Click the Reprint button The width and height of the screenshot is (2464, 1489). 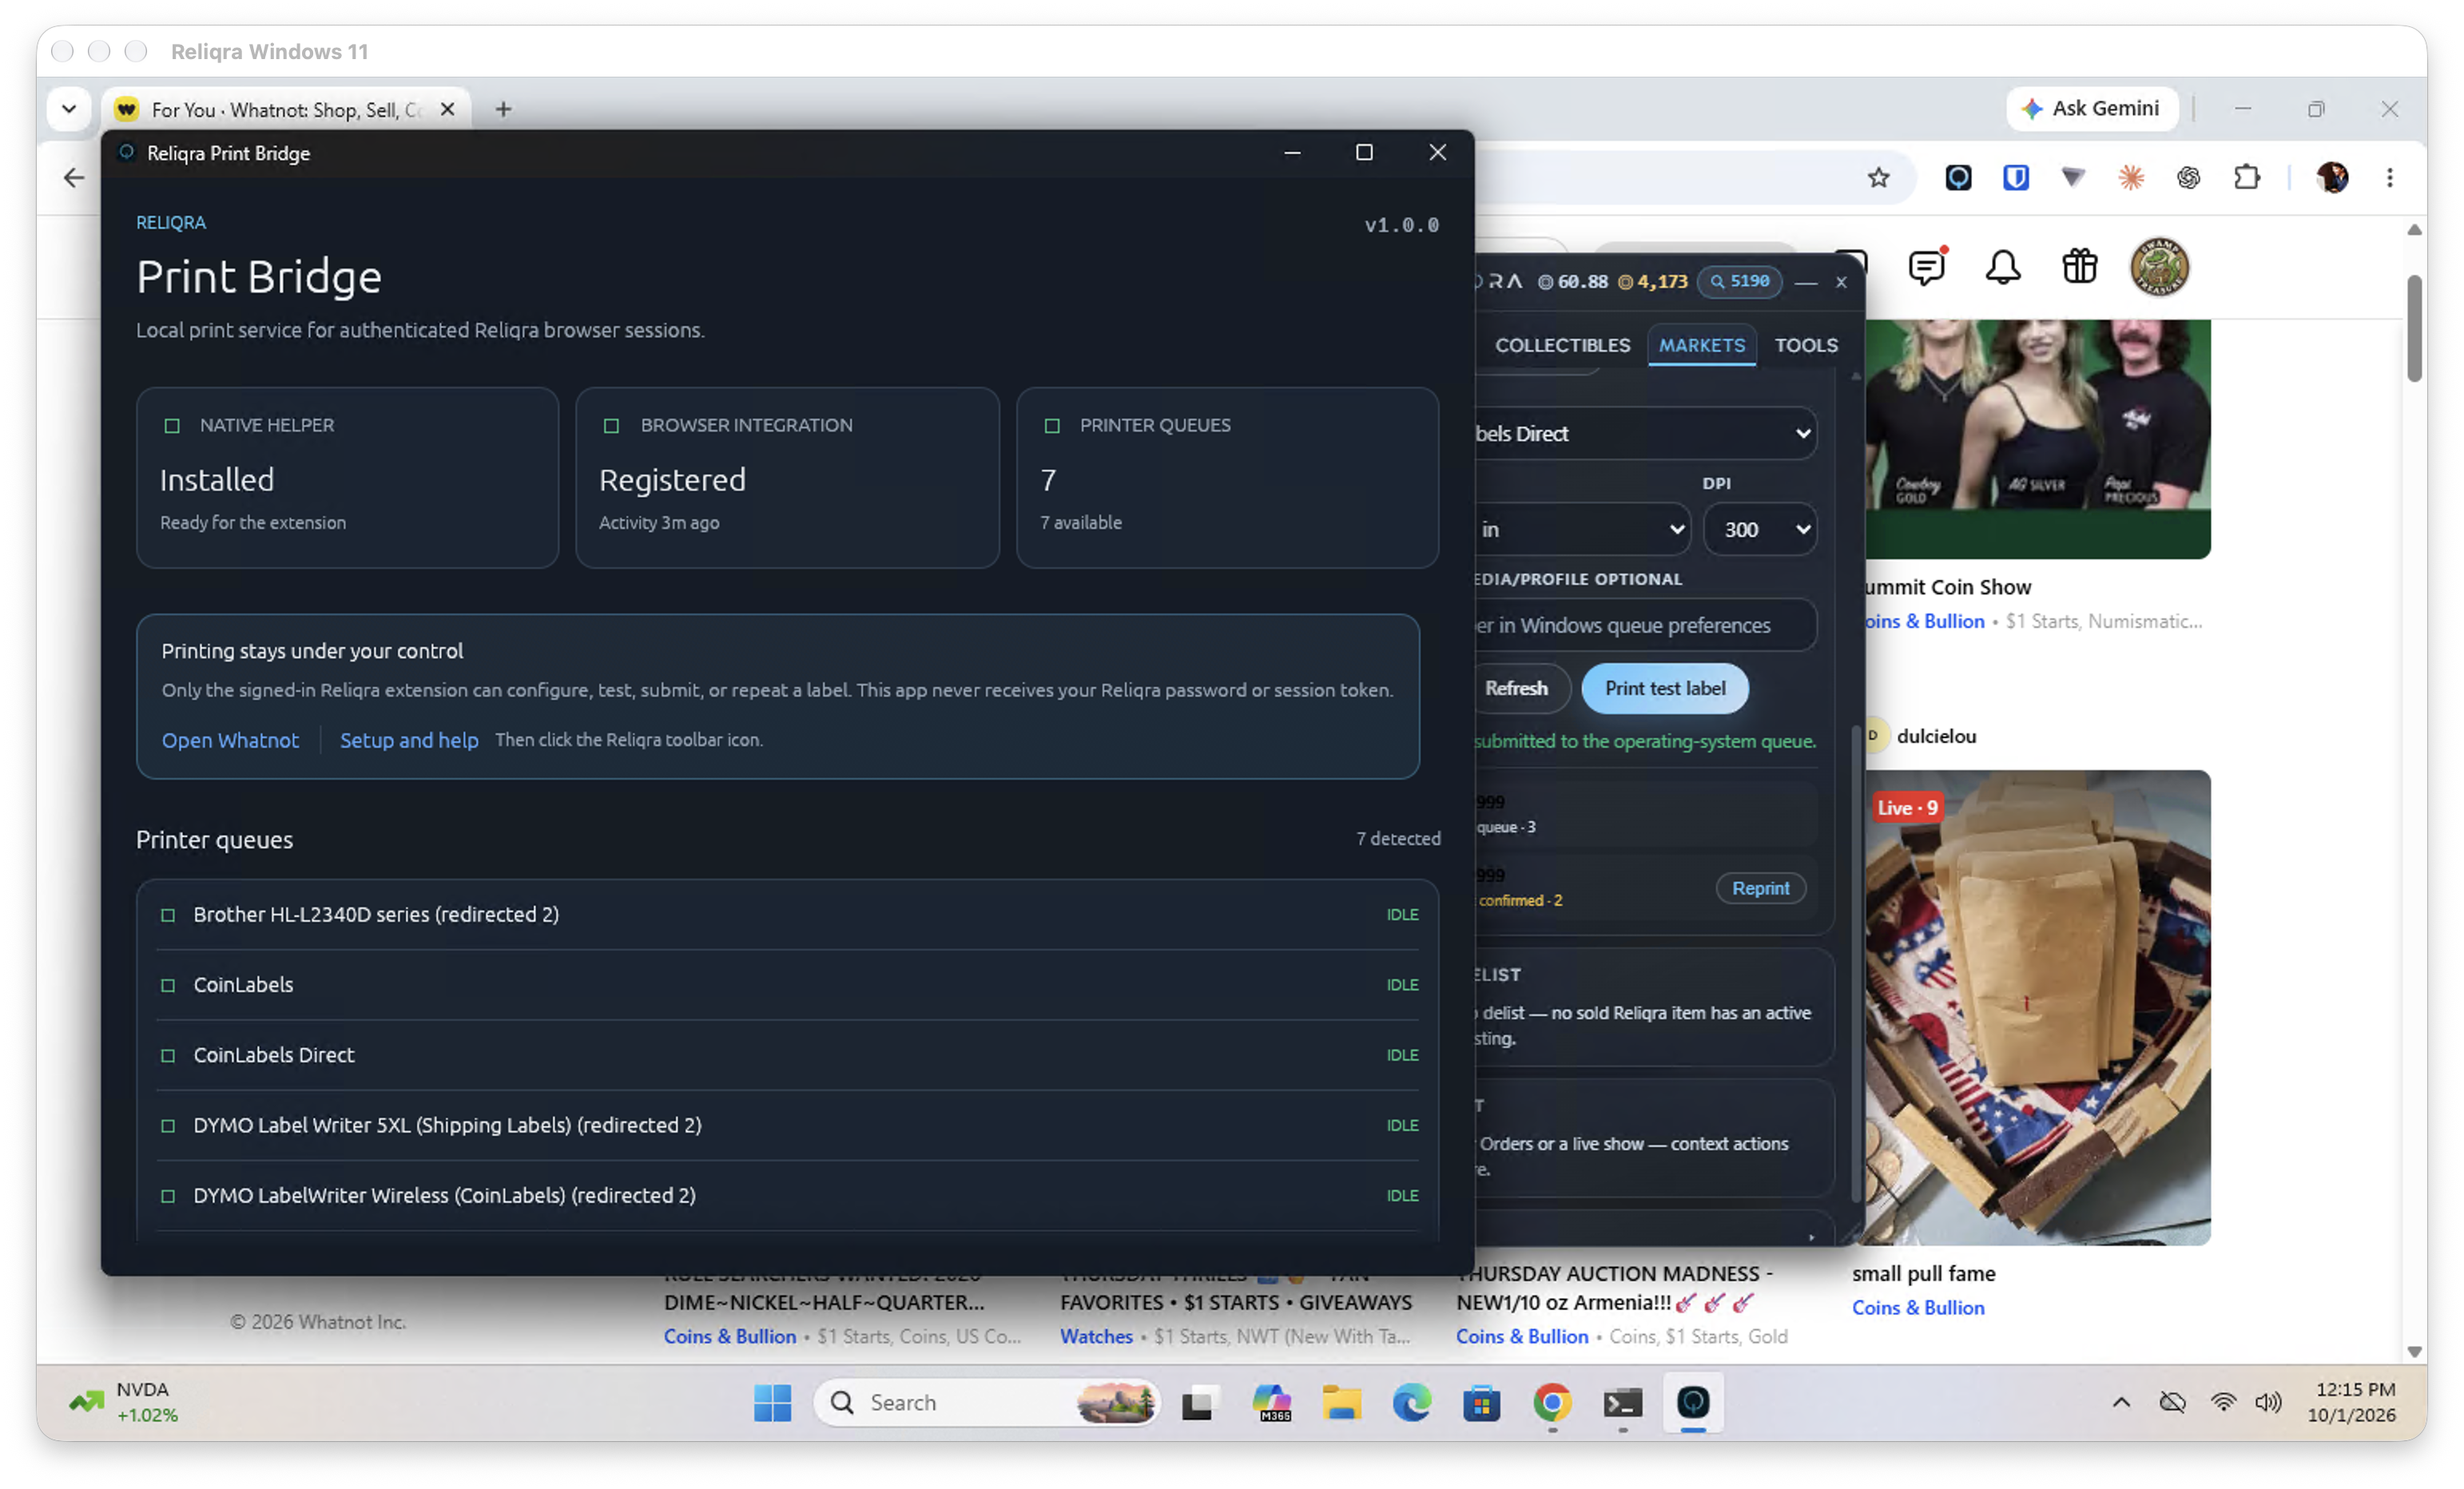(1760, 888)
